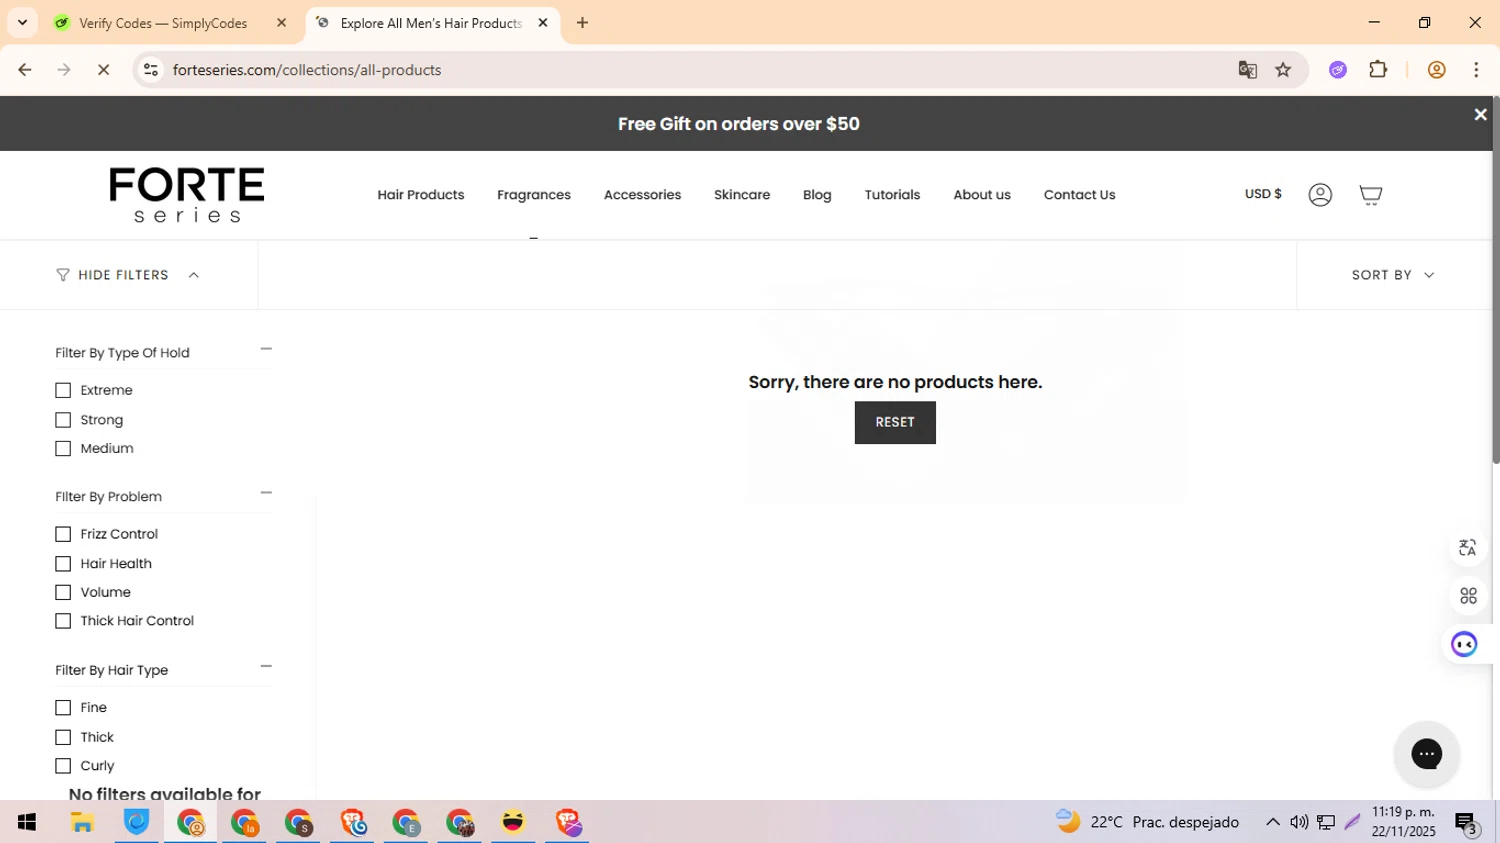Tick the Thick Hair Control checkbox
The height and width of the screenshot is (843, 1500).
63,621
